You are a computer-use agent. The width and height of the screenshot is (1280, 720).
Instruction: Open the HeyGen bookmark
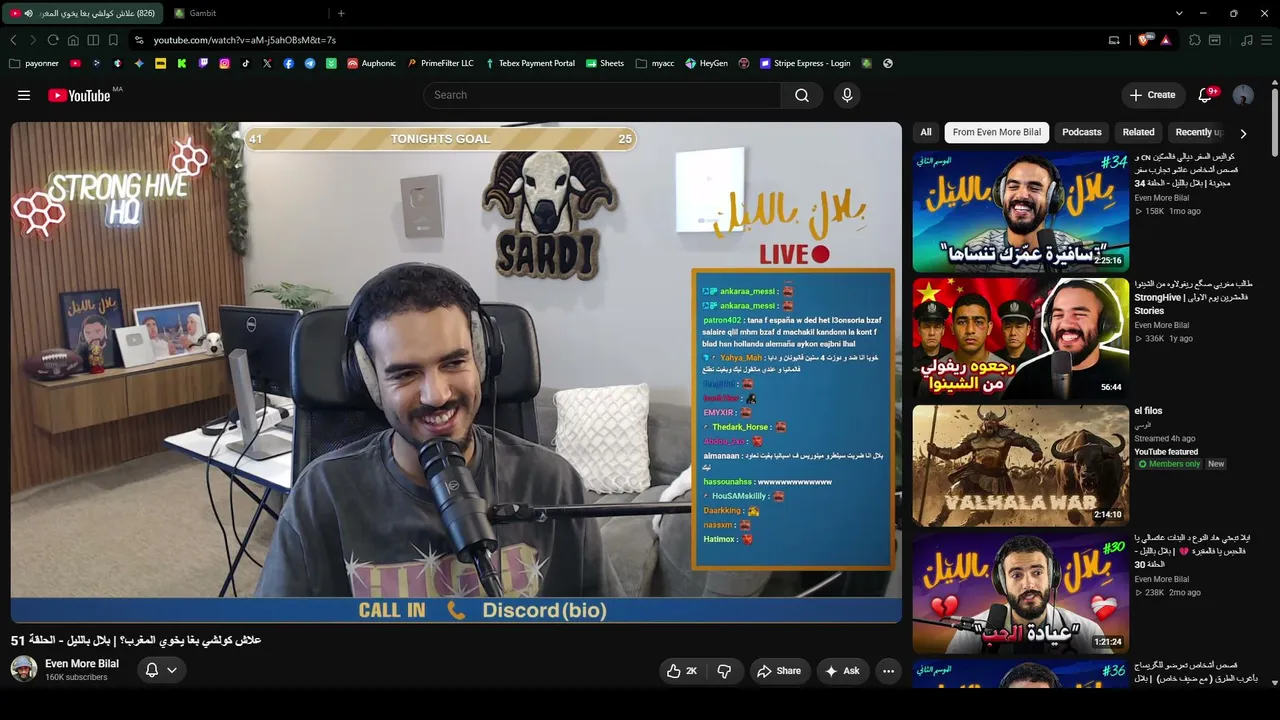point(706,63)
